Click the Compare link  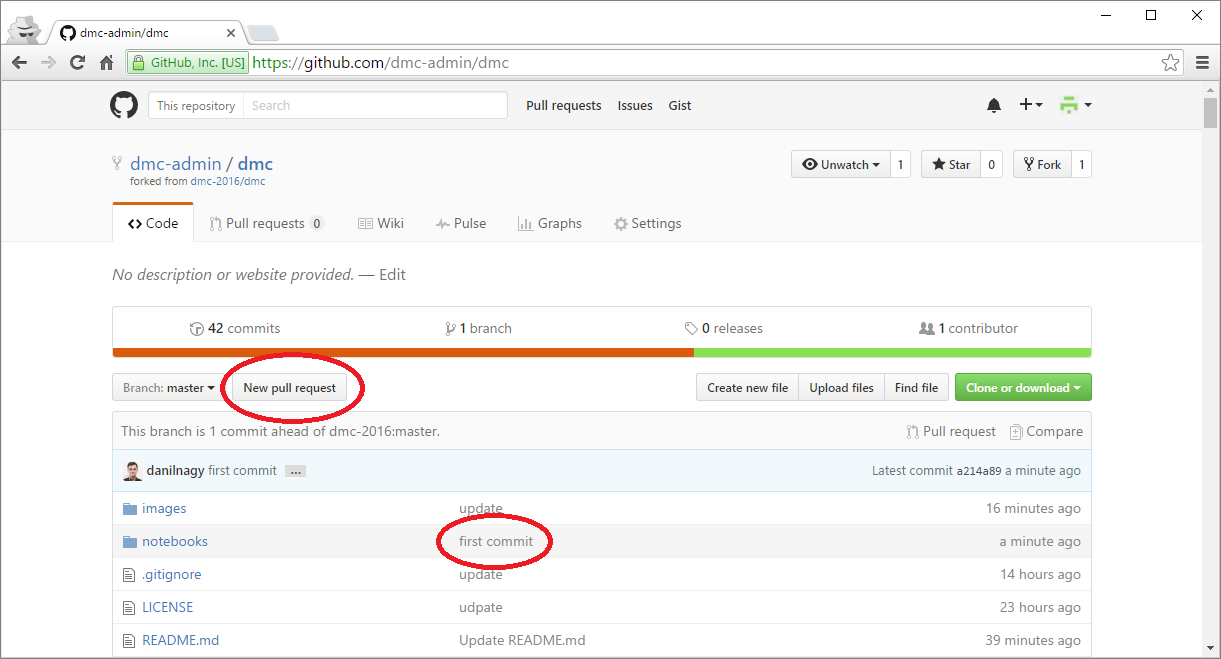(1046, 431)
